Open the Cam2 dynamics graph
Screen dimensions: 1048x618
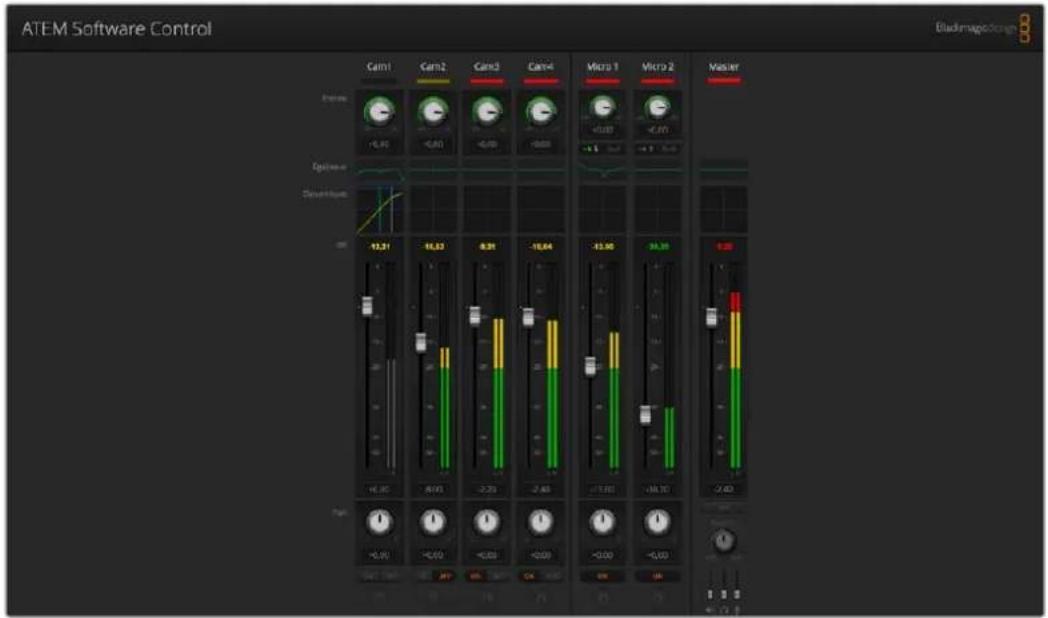tap(433, 210)
